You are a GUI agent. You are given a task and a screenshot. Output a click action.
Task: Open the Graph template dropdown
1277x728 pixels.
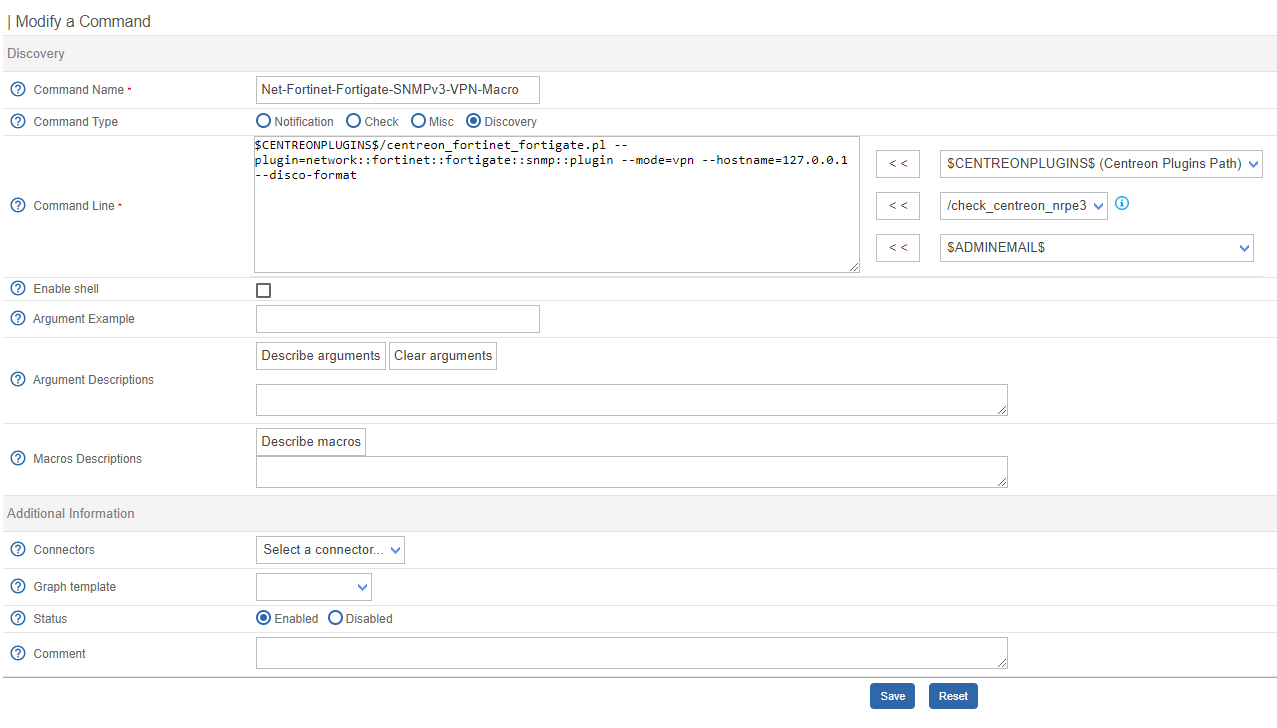tap(313, 586)
